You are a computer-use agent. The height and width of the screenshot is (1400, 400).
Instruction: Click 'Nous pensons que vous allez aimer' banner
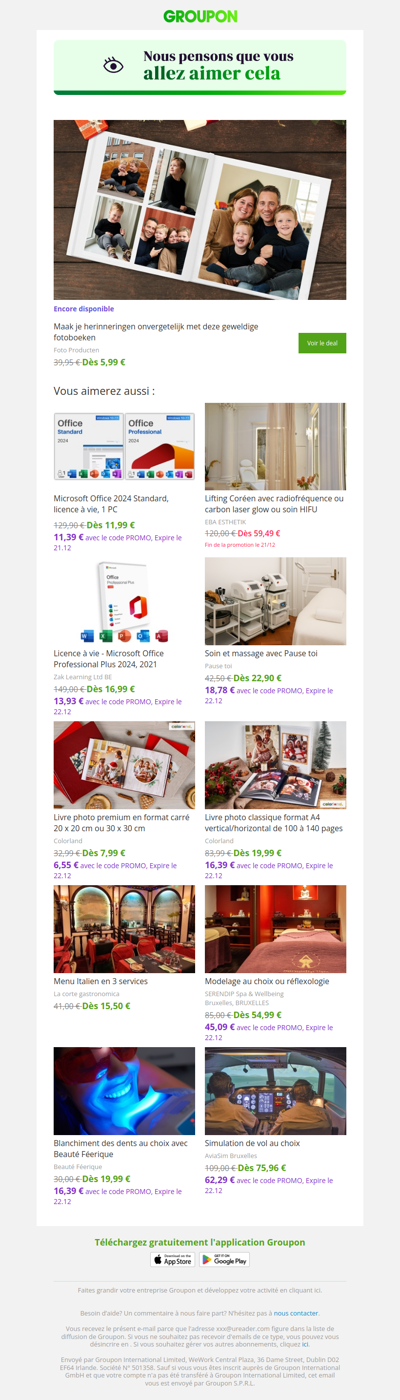[x=200, y=67]
